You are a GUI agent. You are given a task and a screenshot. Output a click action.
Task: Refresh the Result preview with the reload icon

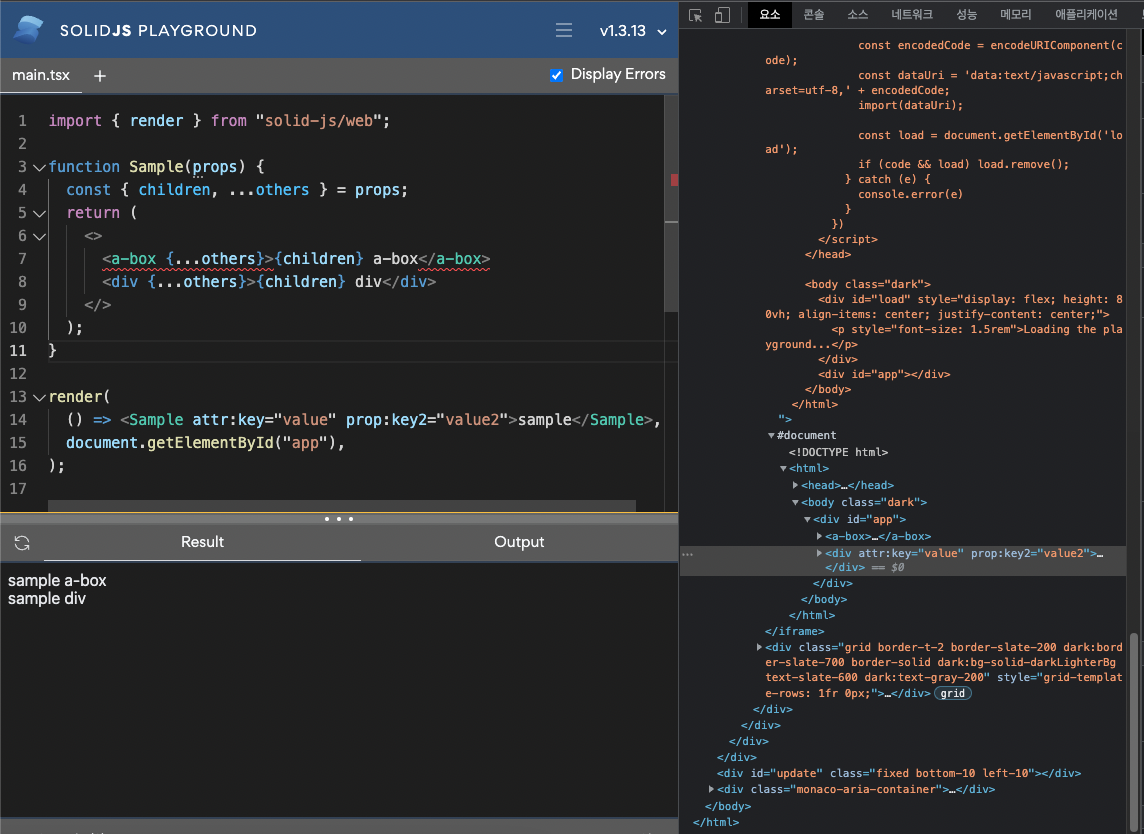click(x=20, y=542)
